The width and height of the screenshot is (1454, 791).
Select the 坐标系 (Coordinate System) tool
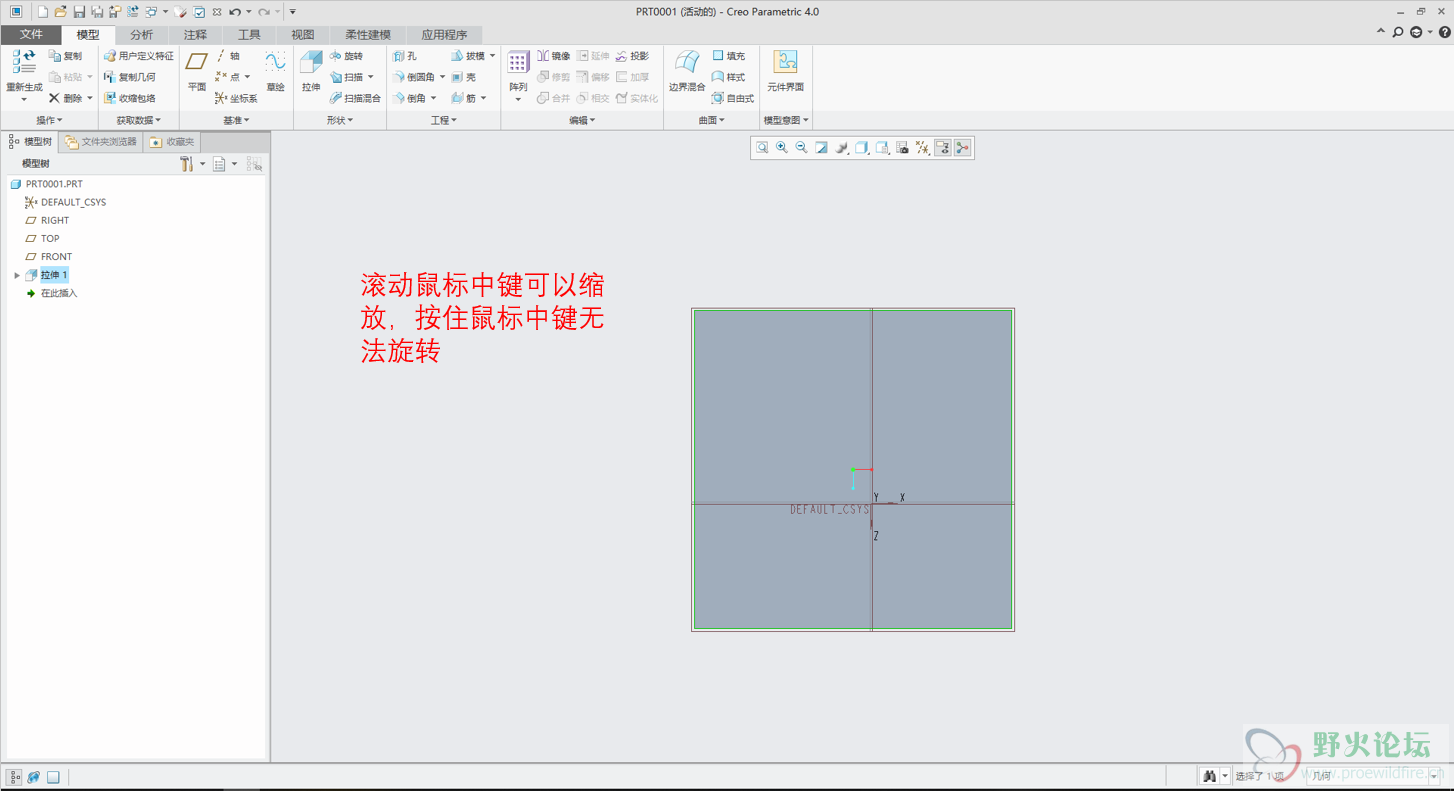[237, 98]
